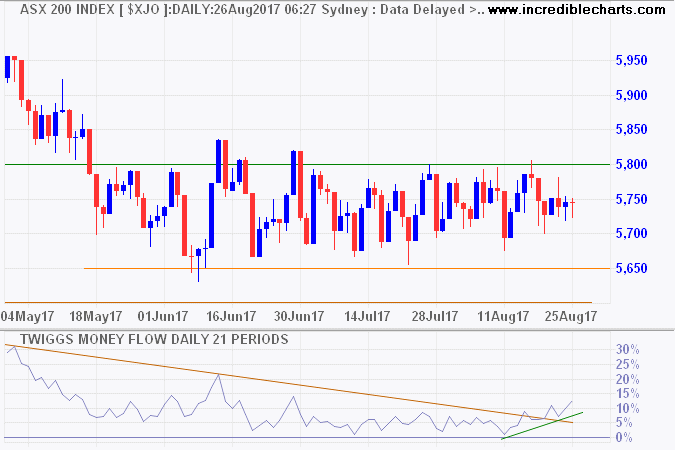Select the 15% money flow axis label
Image resolution: width=675 pixels, height=450 pixels.
[628, 394]
